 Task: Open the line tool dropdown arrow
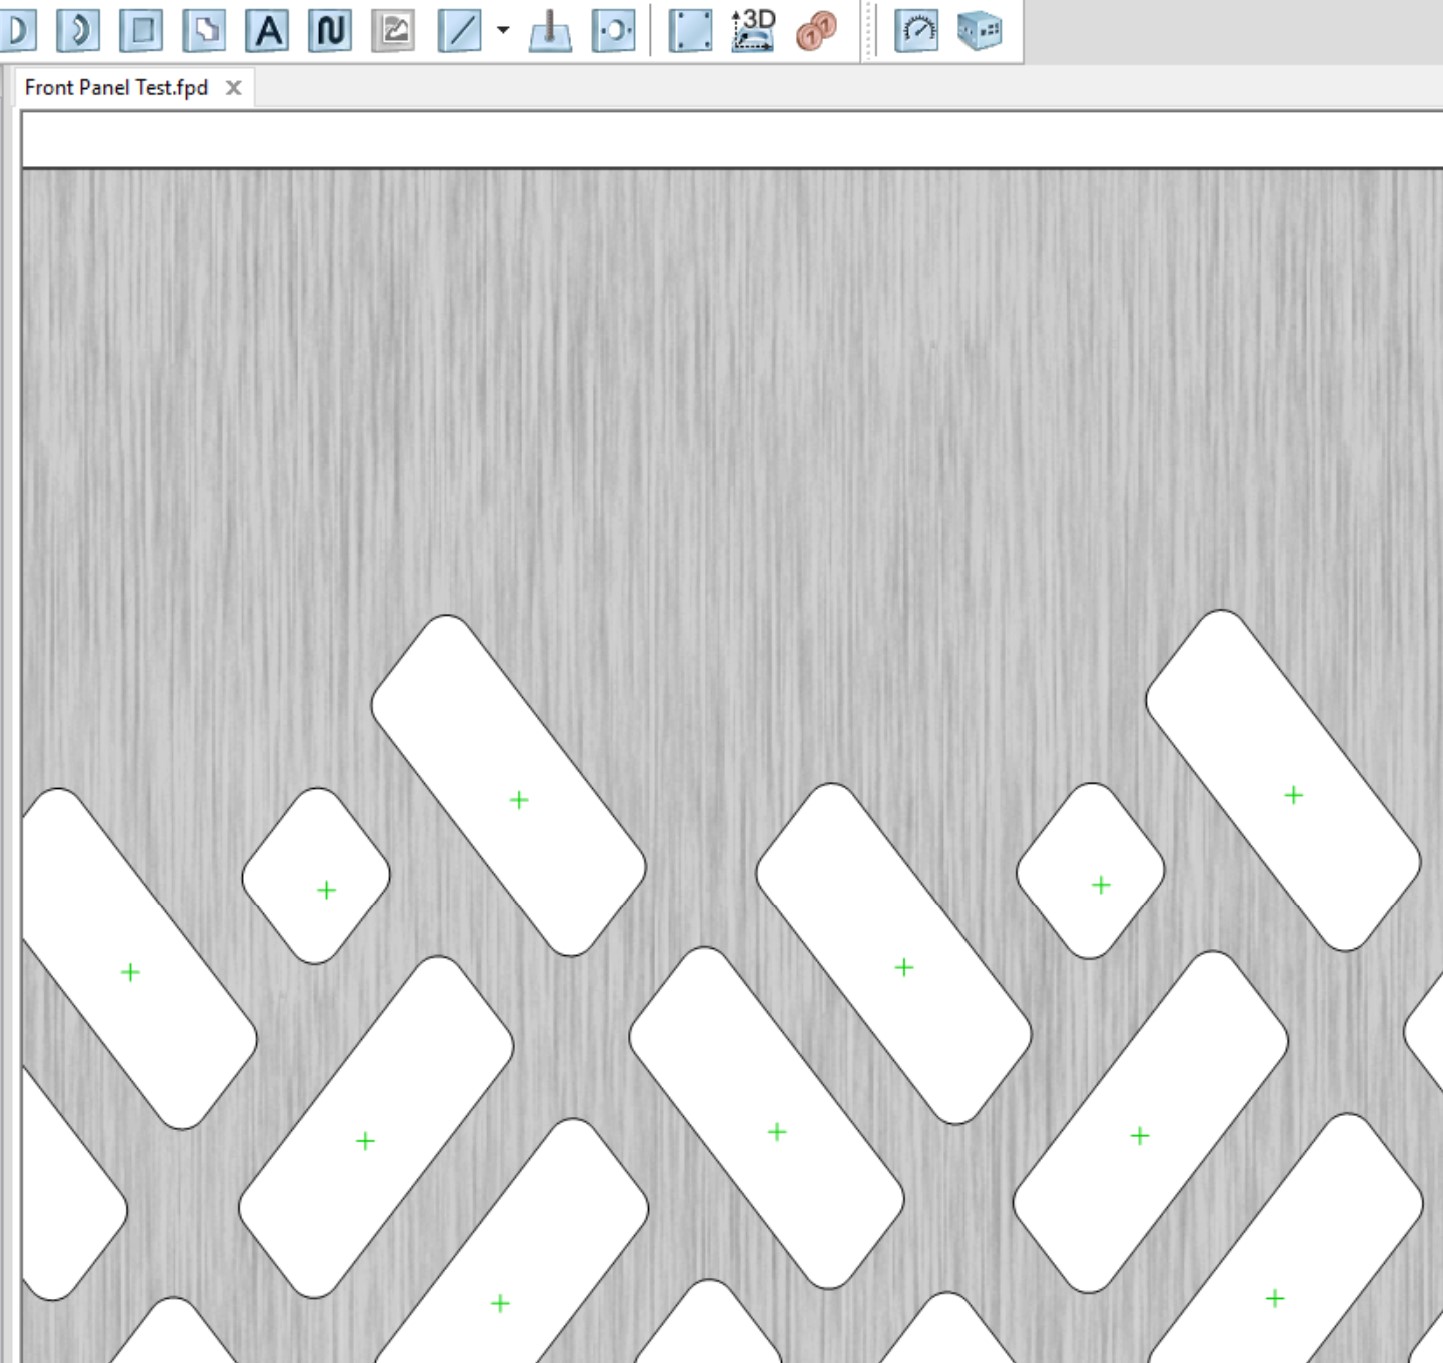pos(503,30)
